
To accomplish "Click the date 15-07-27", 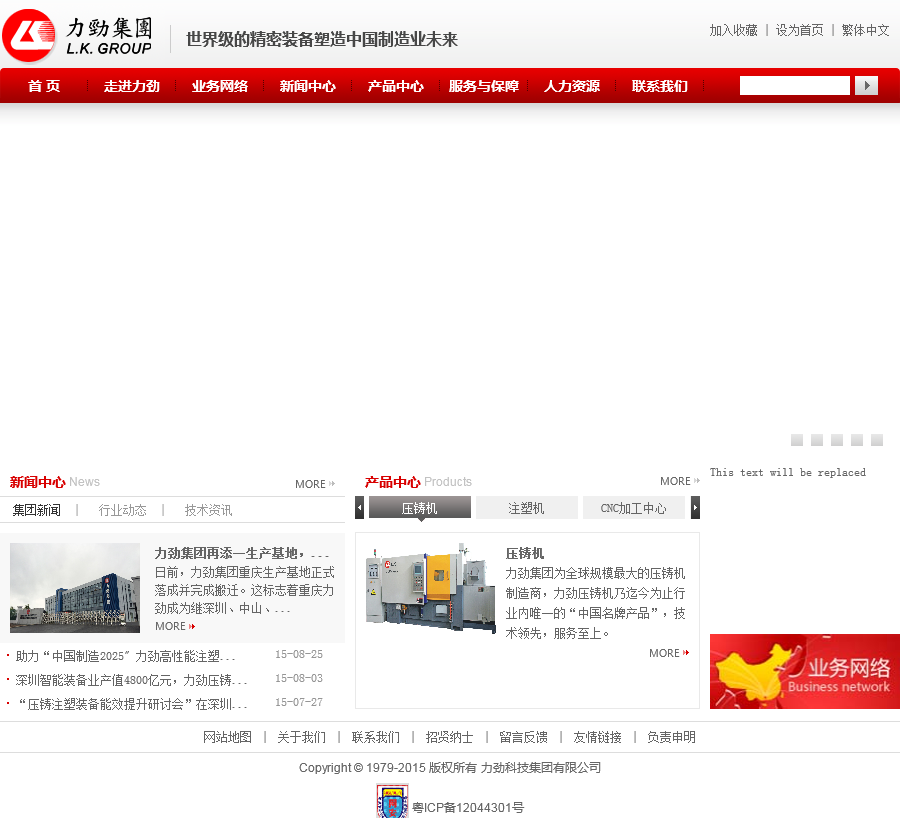I will [x=299, y=703].
